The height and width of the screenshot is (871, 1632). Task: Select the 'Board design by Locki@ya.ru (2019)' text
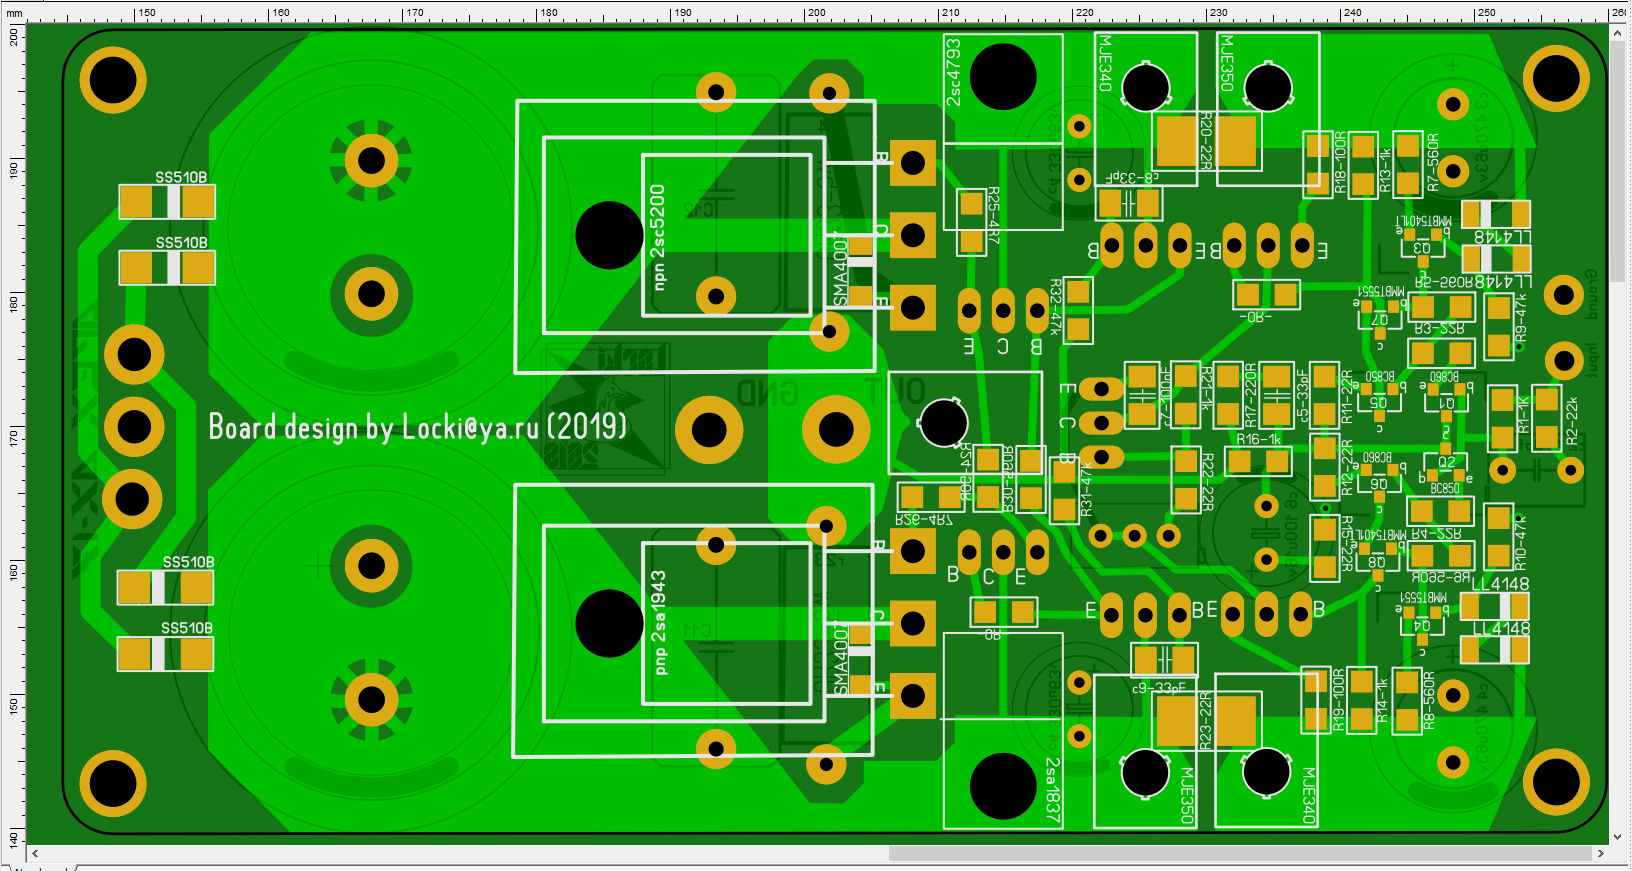coord(417,427)
